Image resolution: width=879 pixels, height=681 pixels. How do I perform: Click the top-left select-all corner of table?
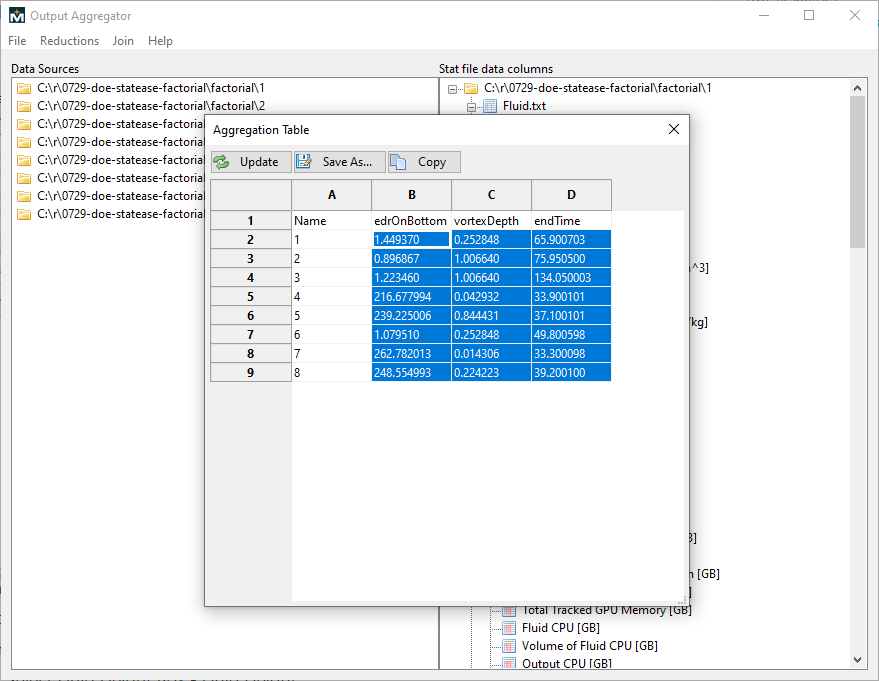pyautogui.click(x=251, y=195)
